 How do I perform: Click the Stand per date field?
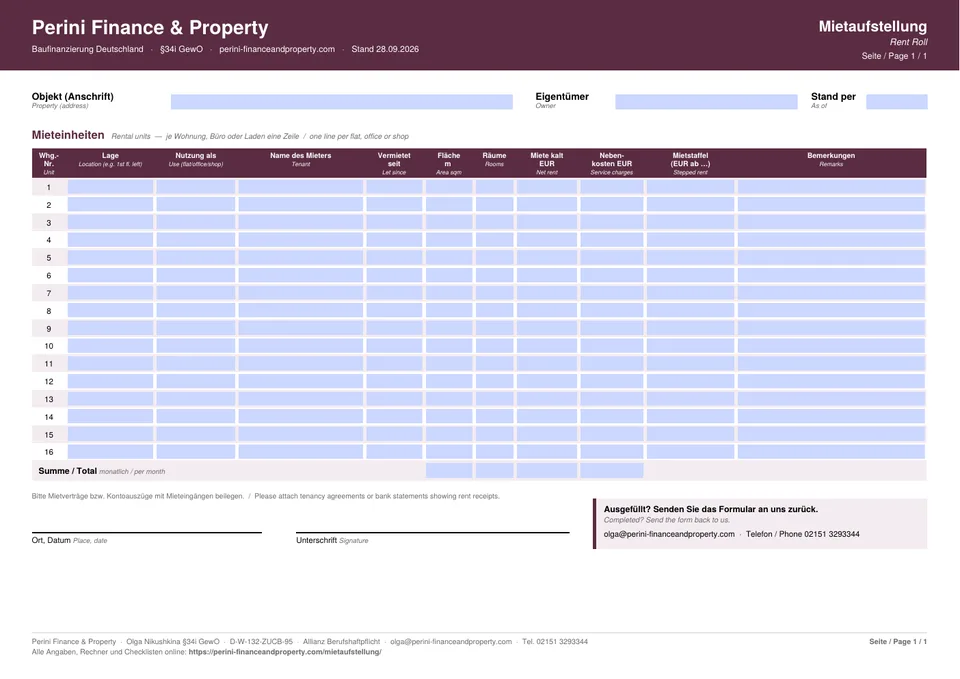[x=896, y=102]
